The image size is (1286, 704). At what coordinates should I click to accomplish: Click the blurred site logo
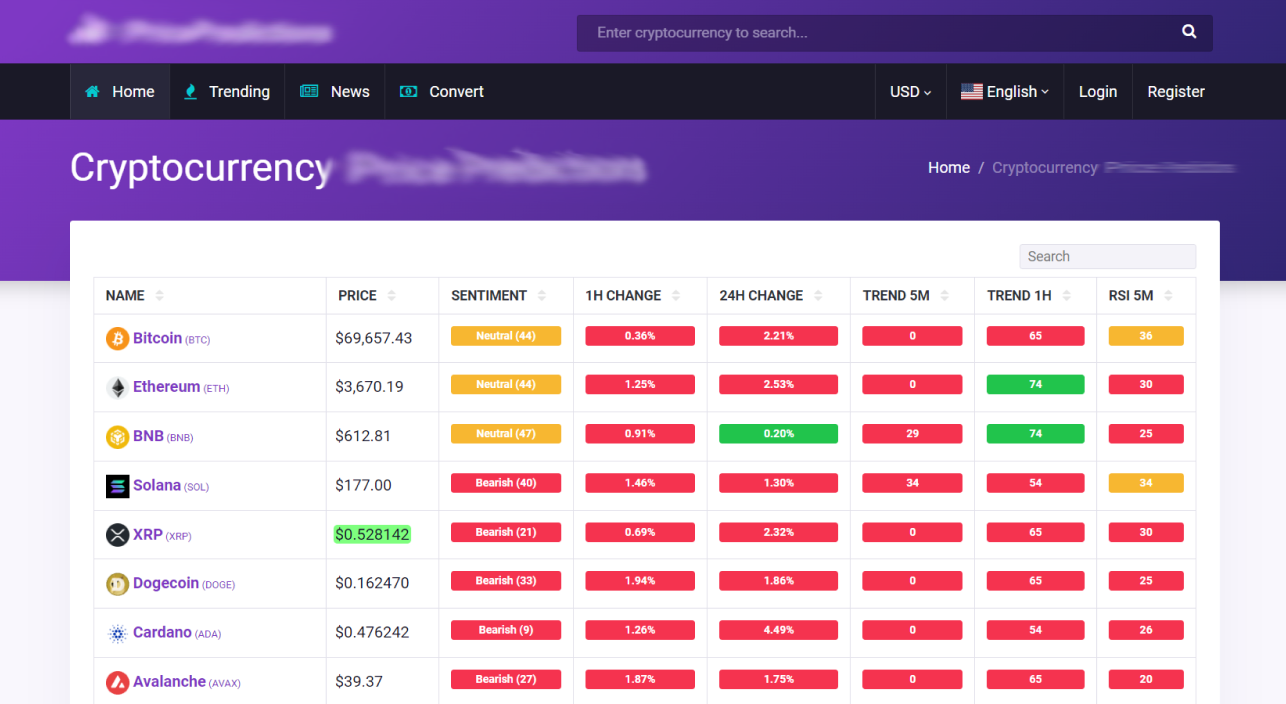coord(201,32)
